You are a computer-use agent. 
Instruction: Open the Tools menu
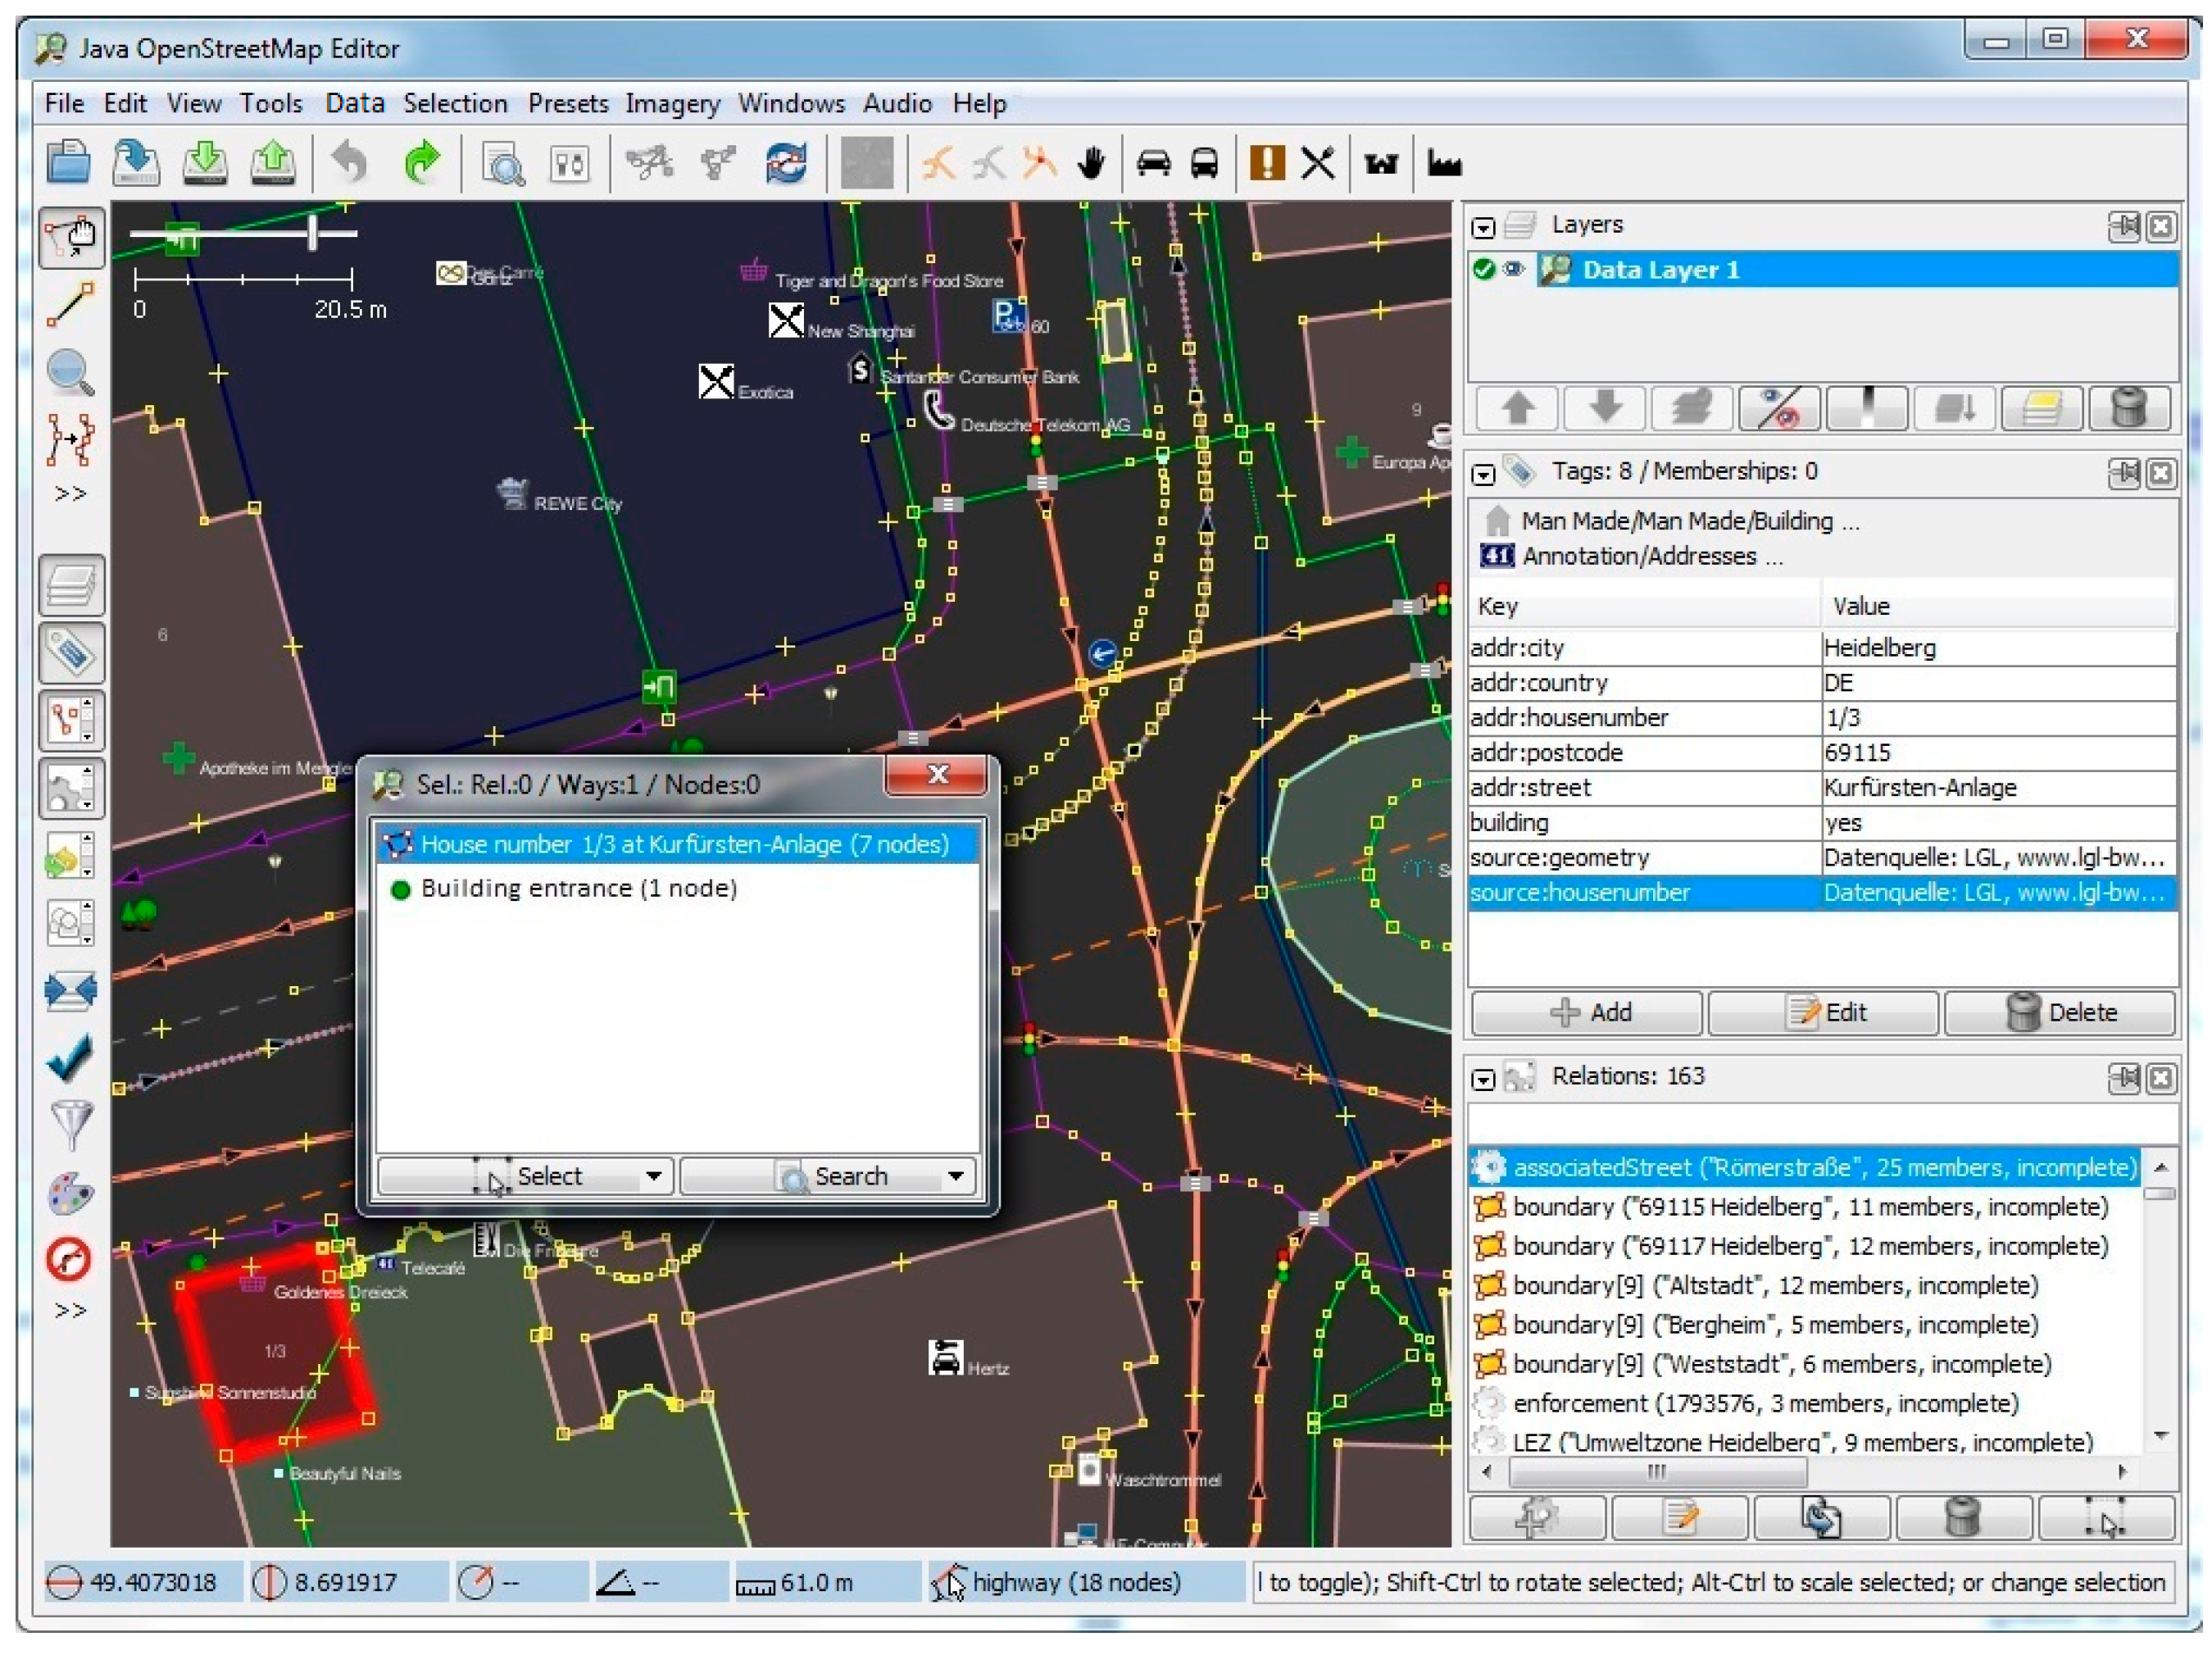click(270, 103)
